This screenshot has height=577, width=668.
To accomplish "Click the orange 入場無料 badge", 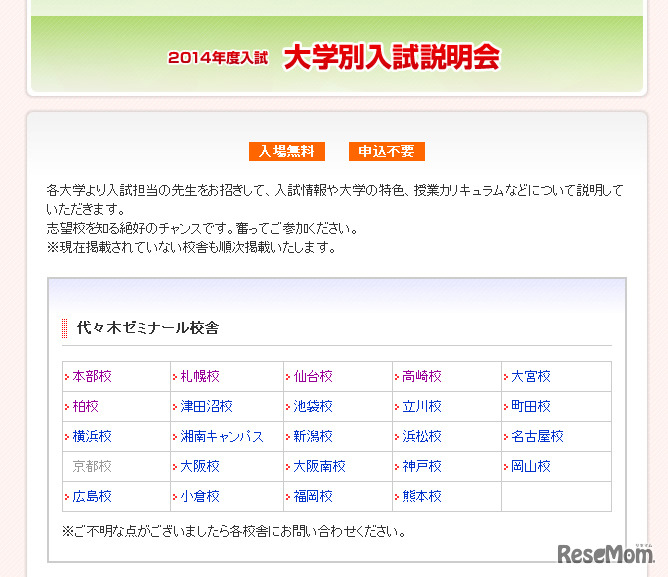I will click(x=287, y=151).
